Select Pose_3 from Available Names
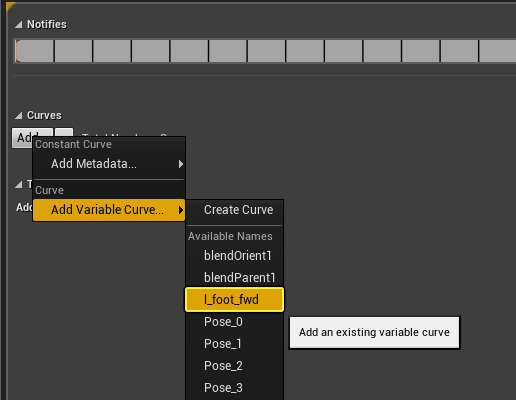The width and height of the screenshot is (516, 400). tap(235, 388)
